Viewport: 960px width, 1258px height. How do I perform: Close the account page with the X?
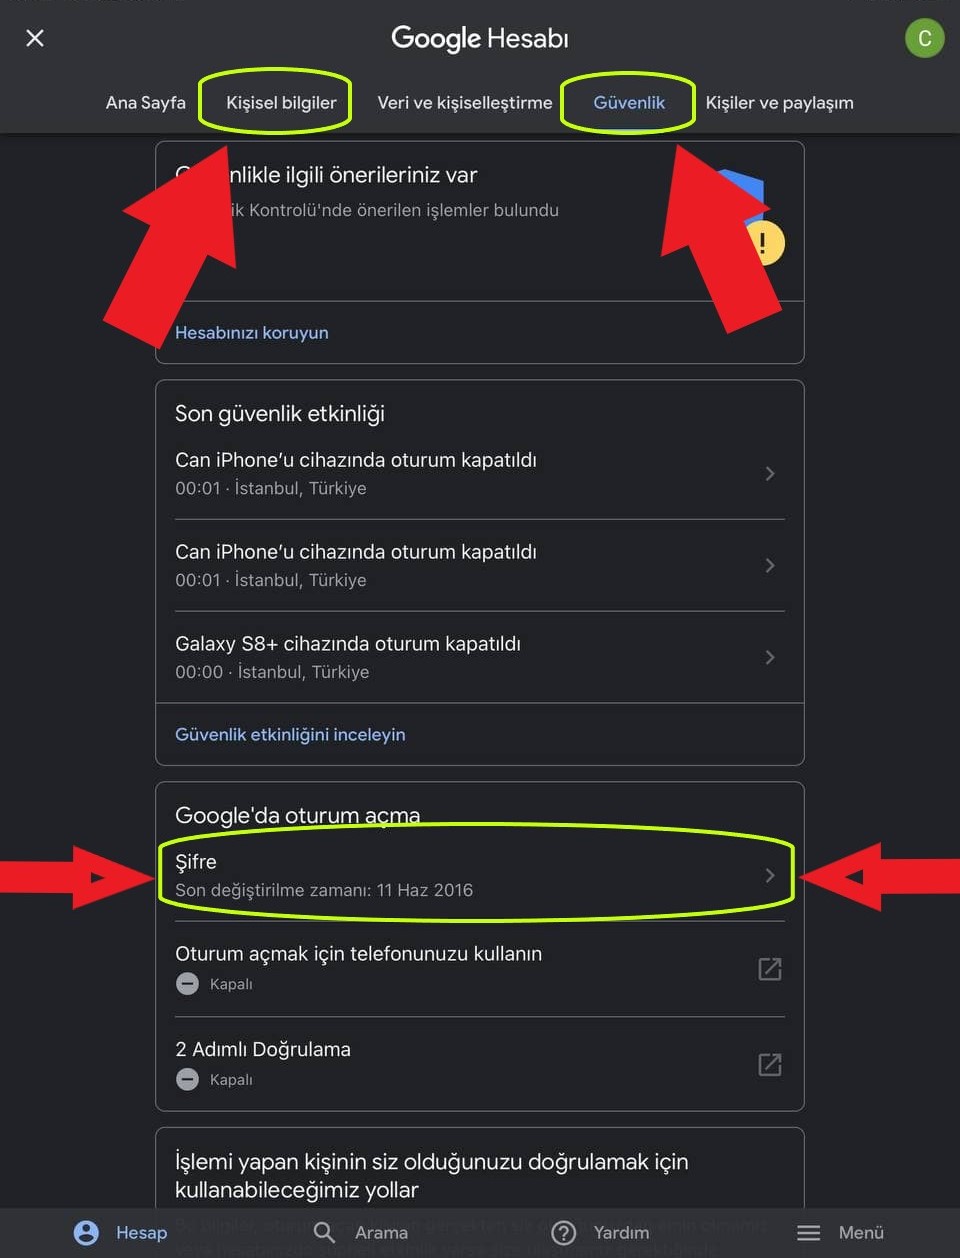point(34,38)
